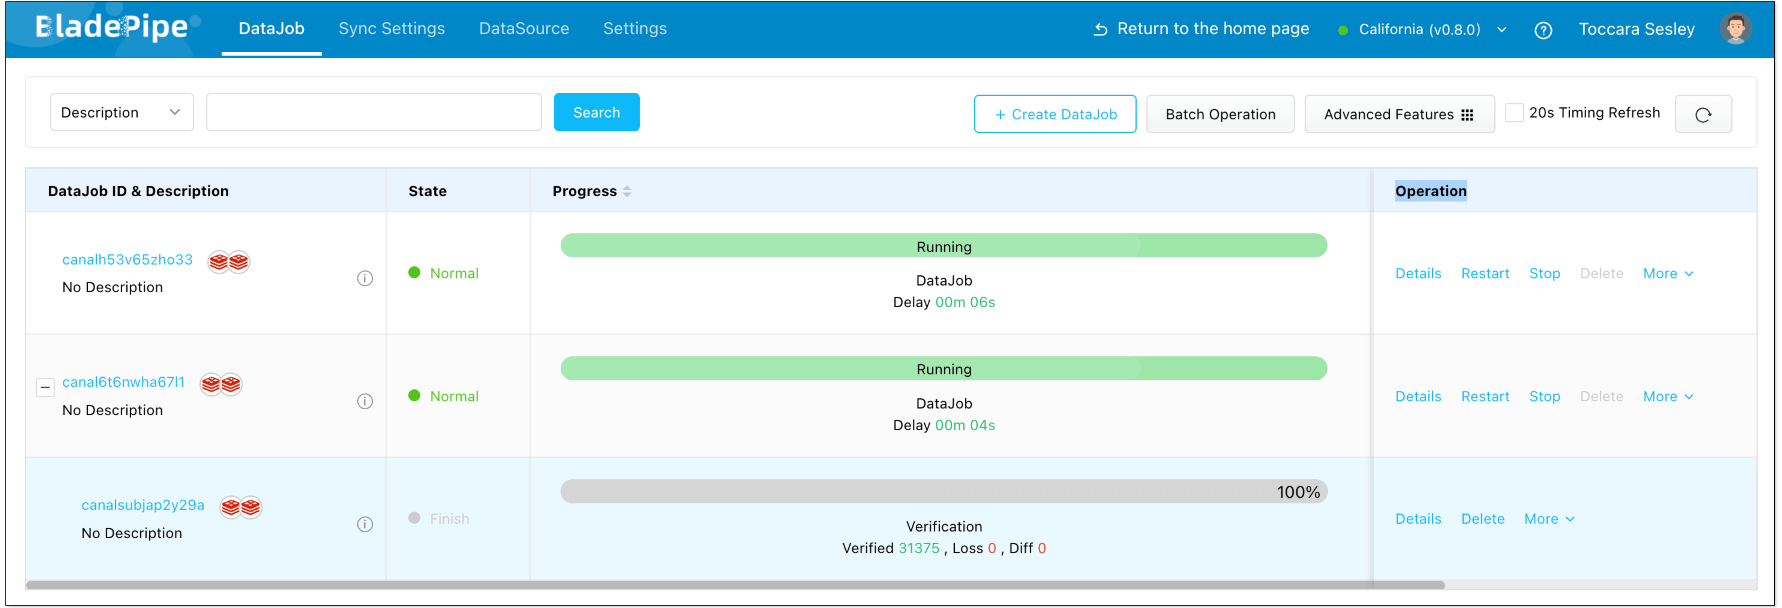Click the search text input field

[x=373, y=113]
